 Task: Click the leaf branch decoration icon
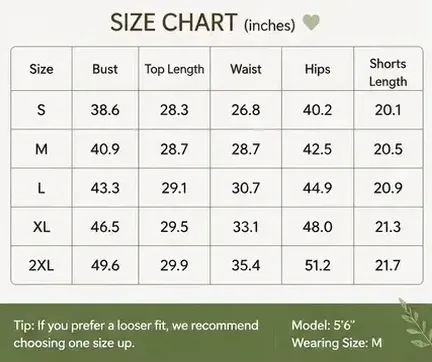pyautogui.click(x=415, y=323)
